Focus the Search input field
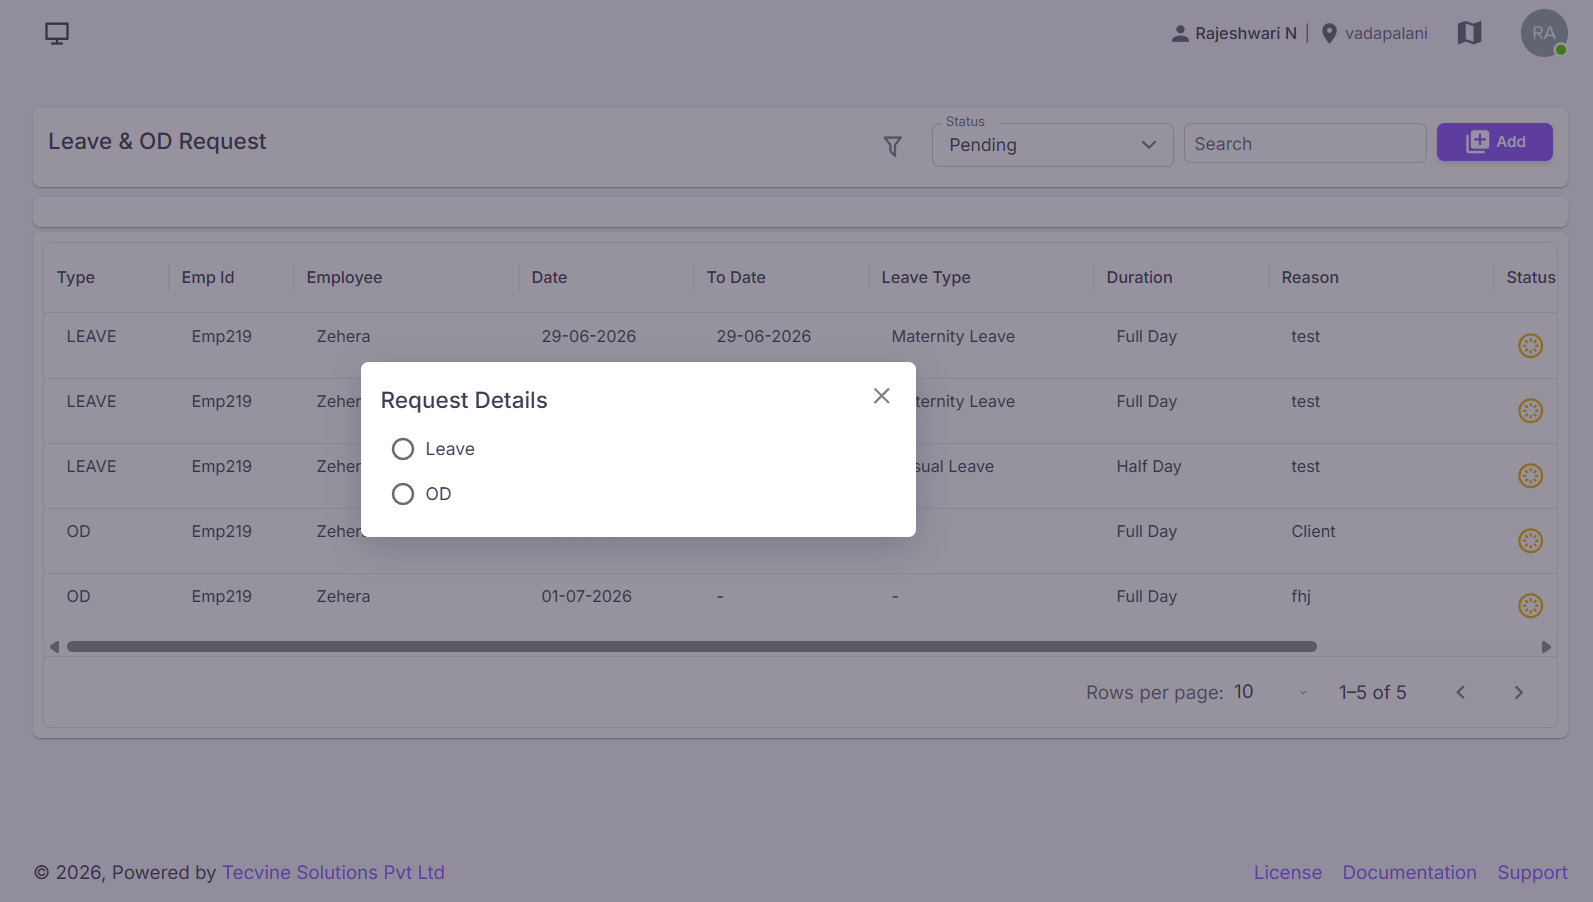 [x=1305, y=143]
